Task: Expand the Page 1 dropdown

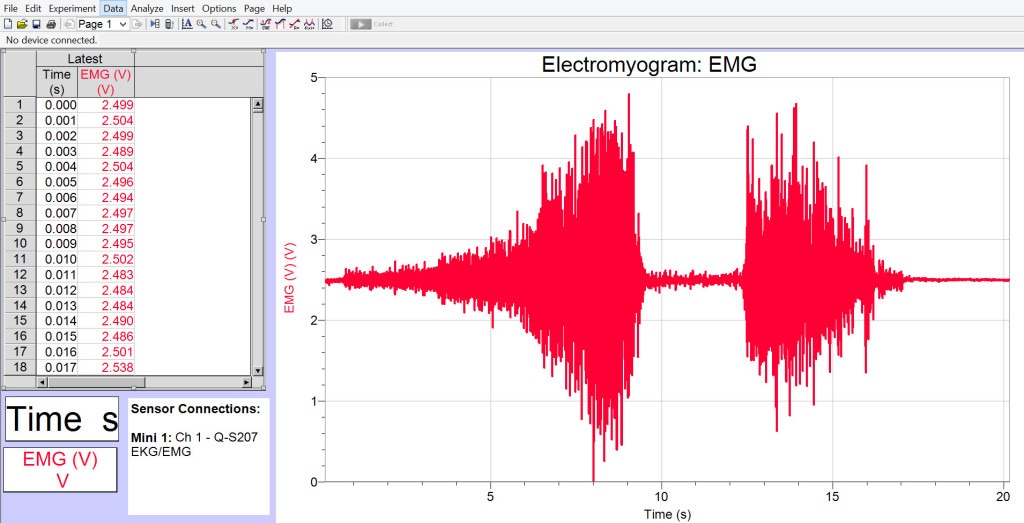Action: tap(123, 24)
